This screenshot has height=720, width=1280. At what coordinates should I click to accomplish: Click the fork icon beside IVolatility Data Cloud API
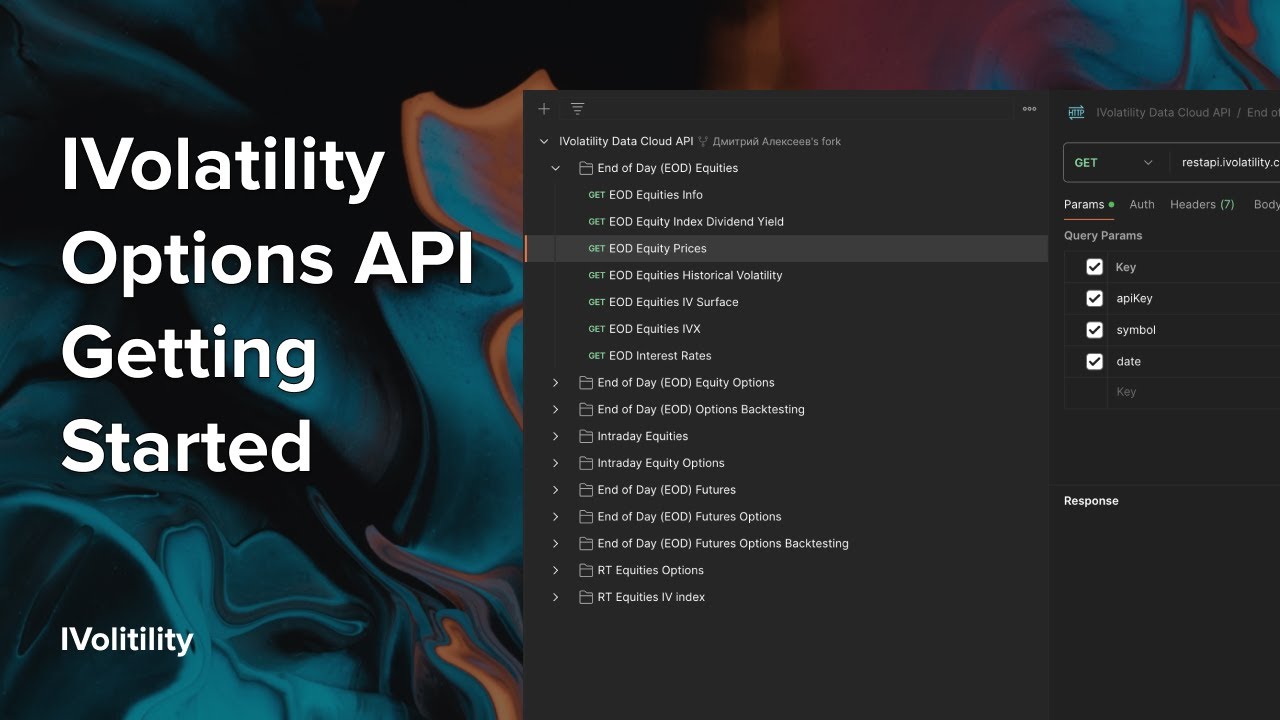[703, 142]
